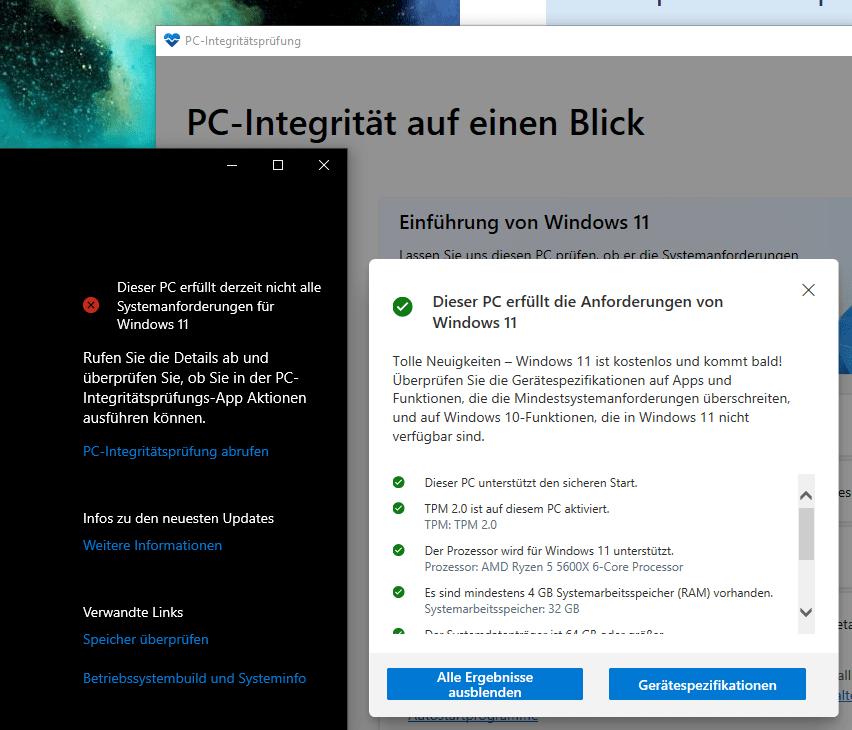
Task: Maximize the black settings window
Action: (278, 165)
